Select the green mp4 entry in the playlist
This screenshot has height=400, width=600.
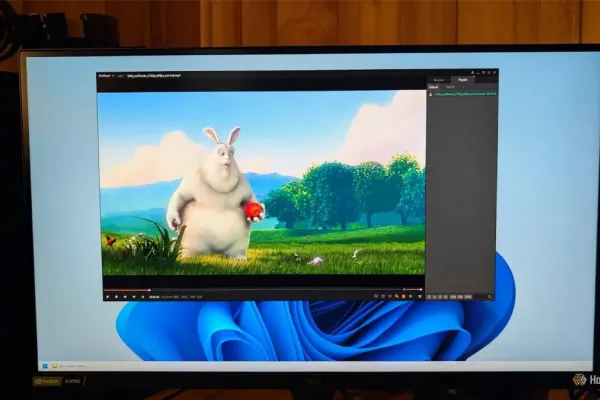pyautogui.click(x=462, y=94)
